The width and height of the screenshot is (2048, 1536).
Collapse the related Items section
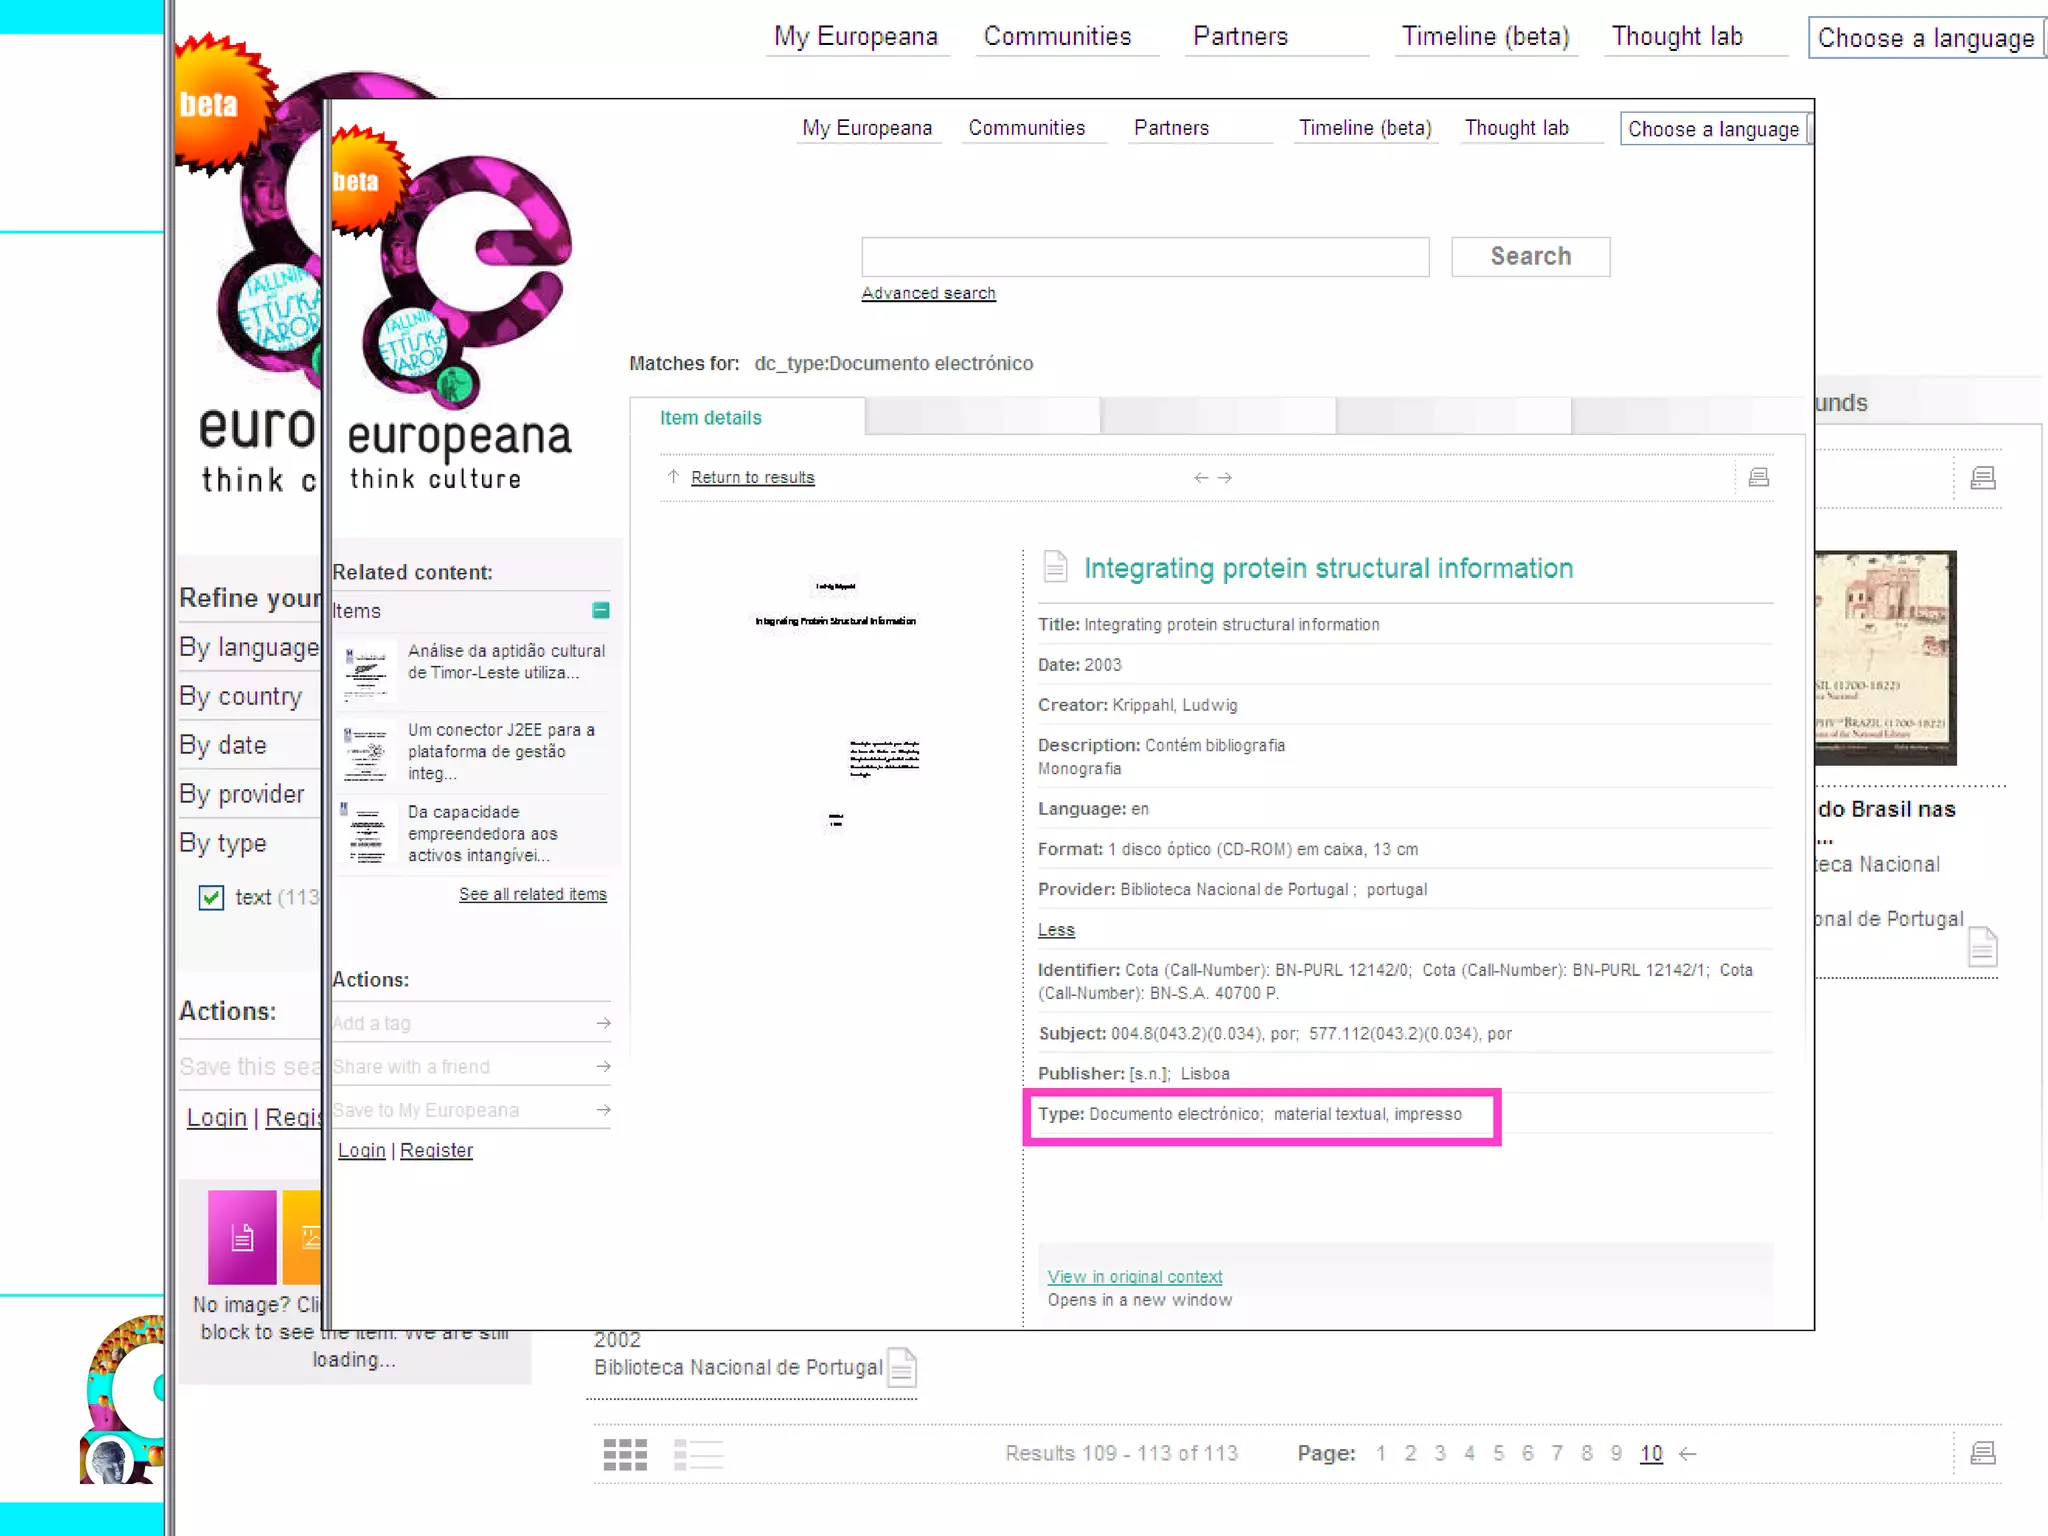(x=600, y=610)
